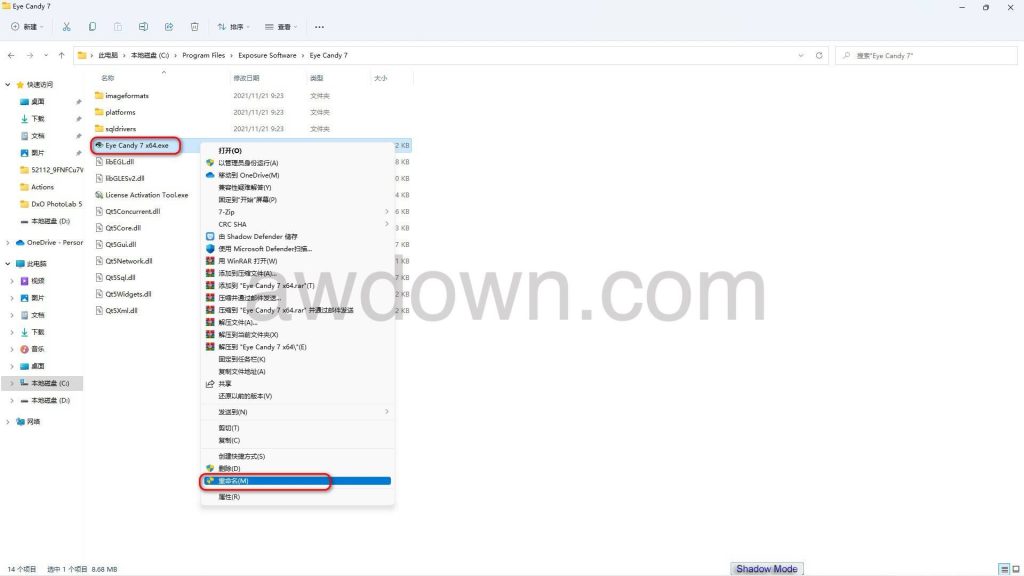The width and height of the screenshot is (1024, 576).
Task: Click the Up directory arrow icon
Action: (x=62, y=55)
